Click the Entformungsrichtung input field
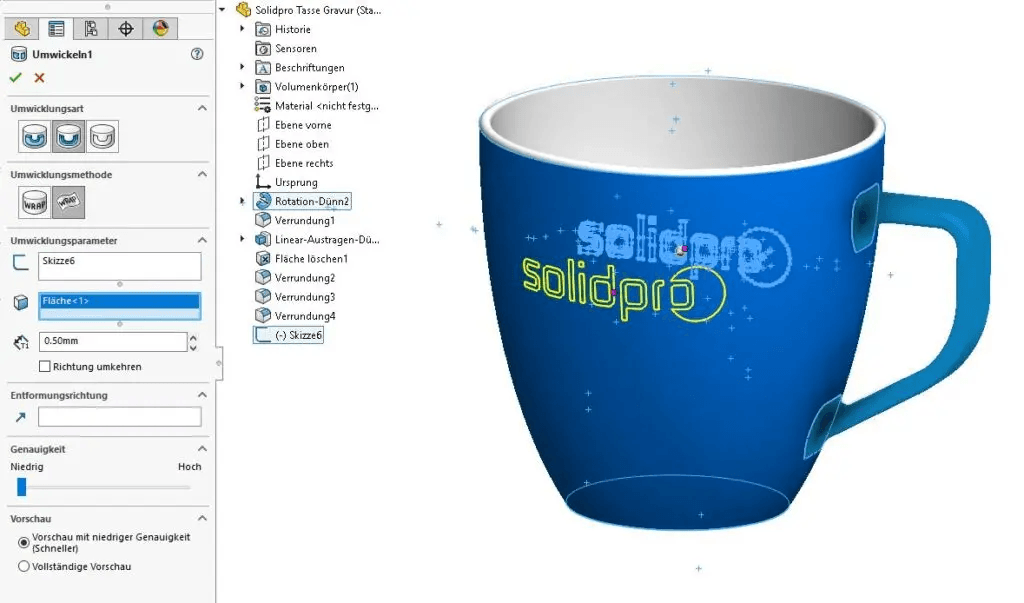Viewport: 1024px width, 603px height. tap(119, 417)
